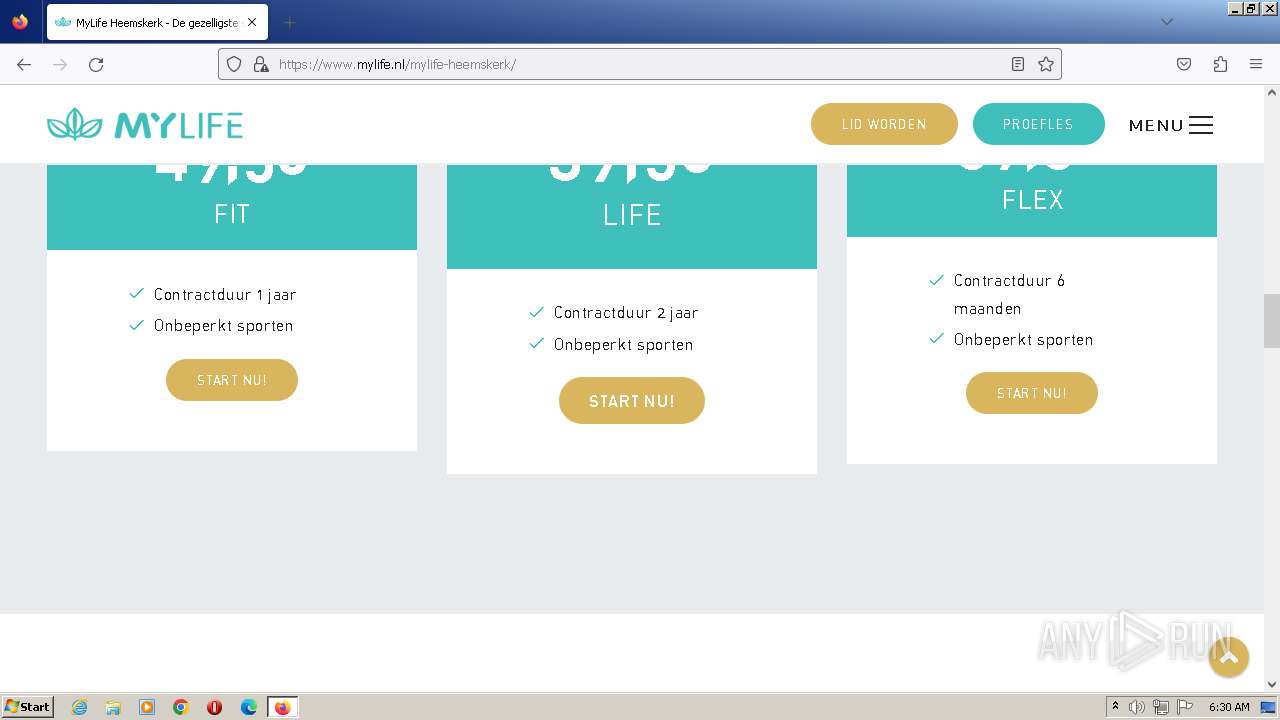1280x720 pixels.
Task: Show hidden system tray icons
Action: point(1115,707)
